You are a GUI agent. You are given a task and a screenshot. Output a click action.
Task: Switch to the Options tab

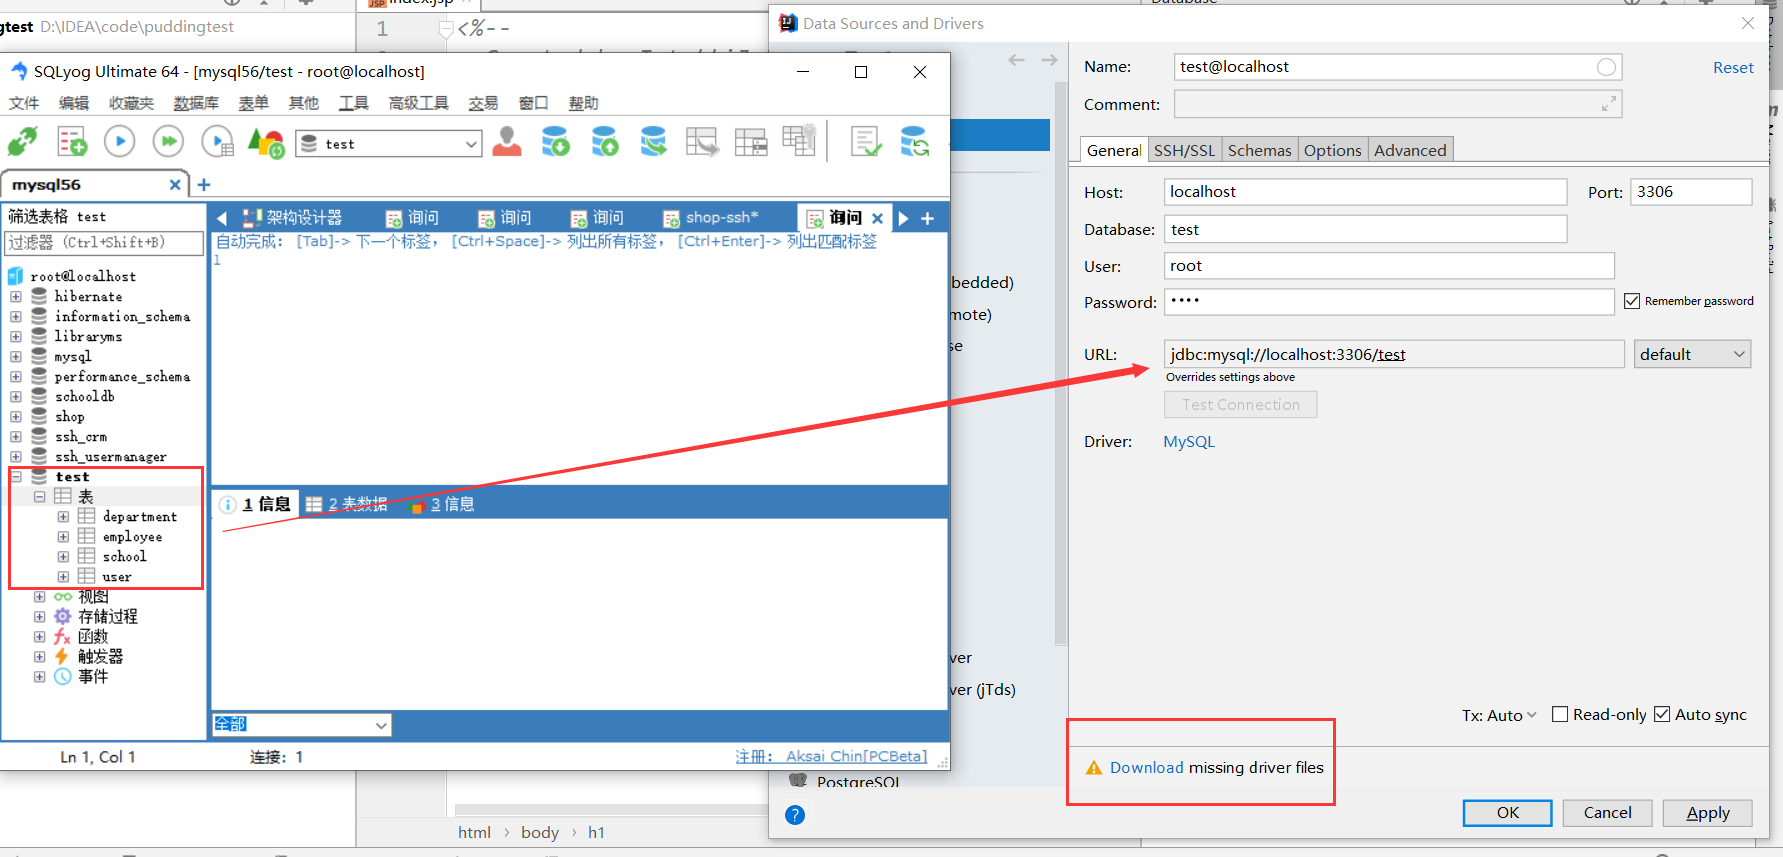pos(1332,150)
